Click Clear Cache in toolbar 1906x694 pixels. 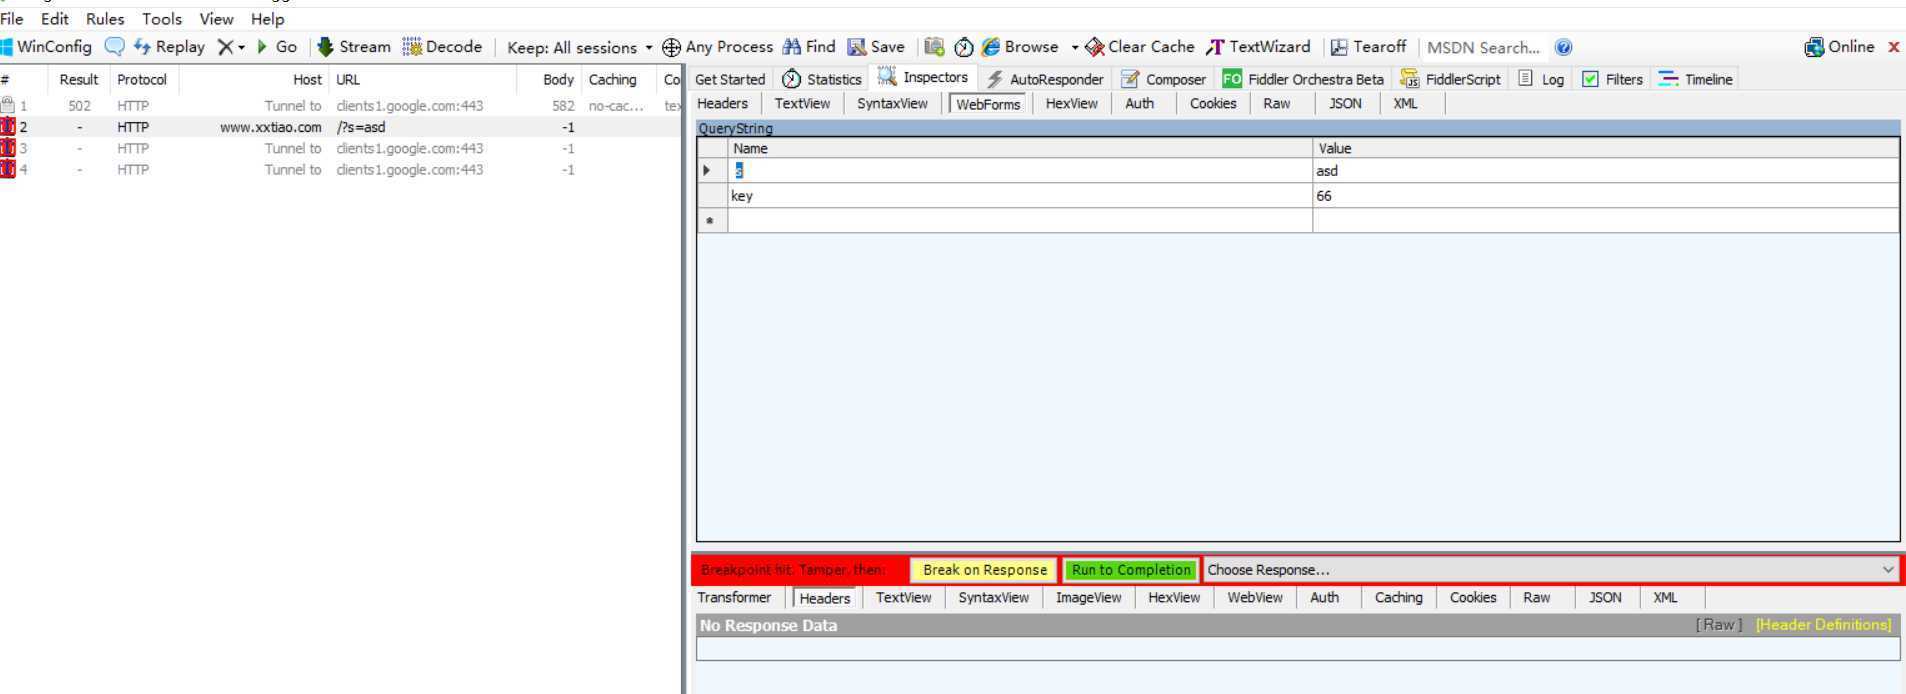[1140, 47]
